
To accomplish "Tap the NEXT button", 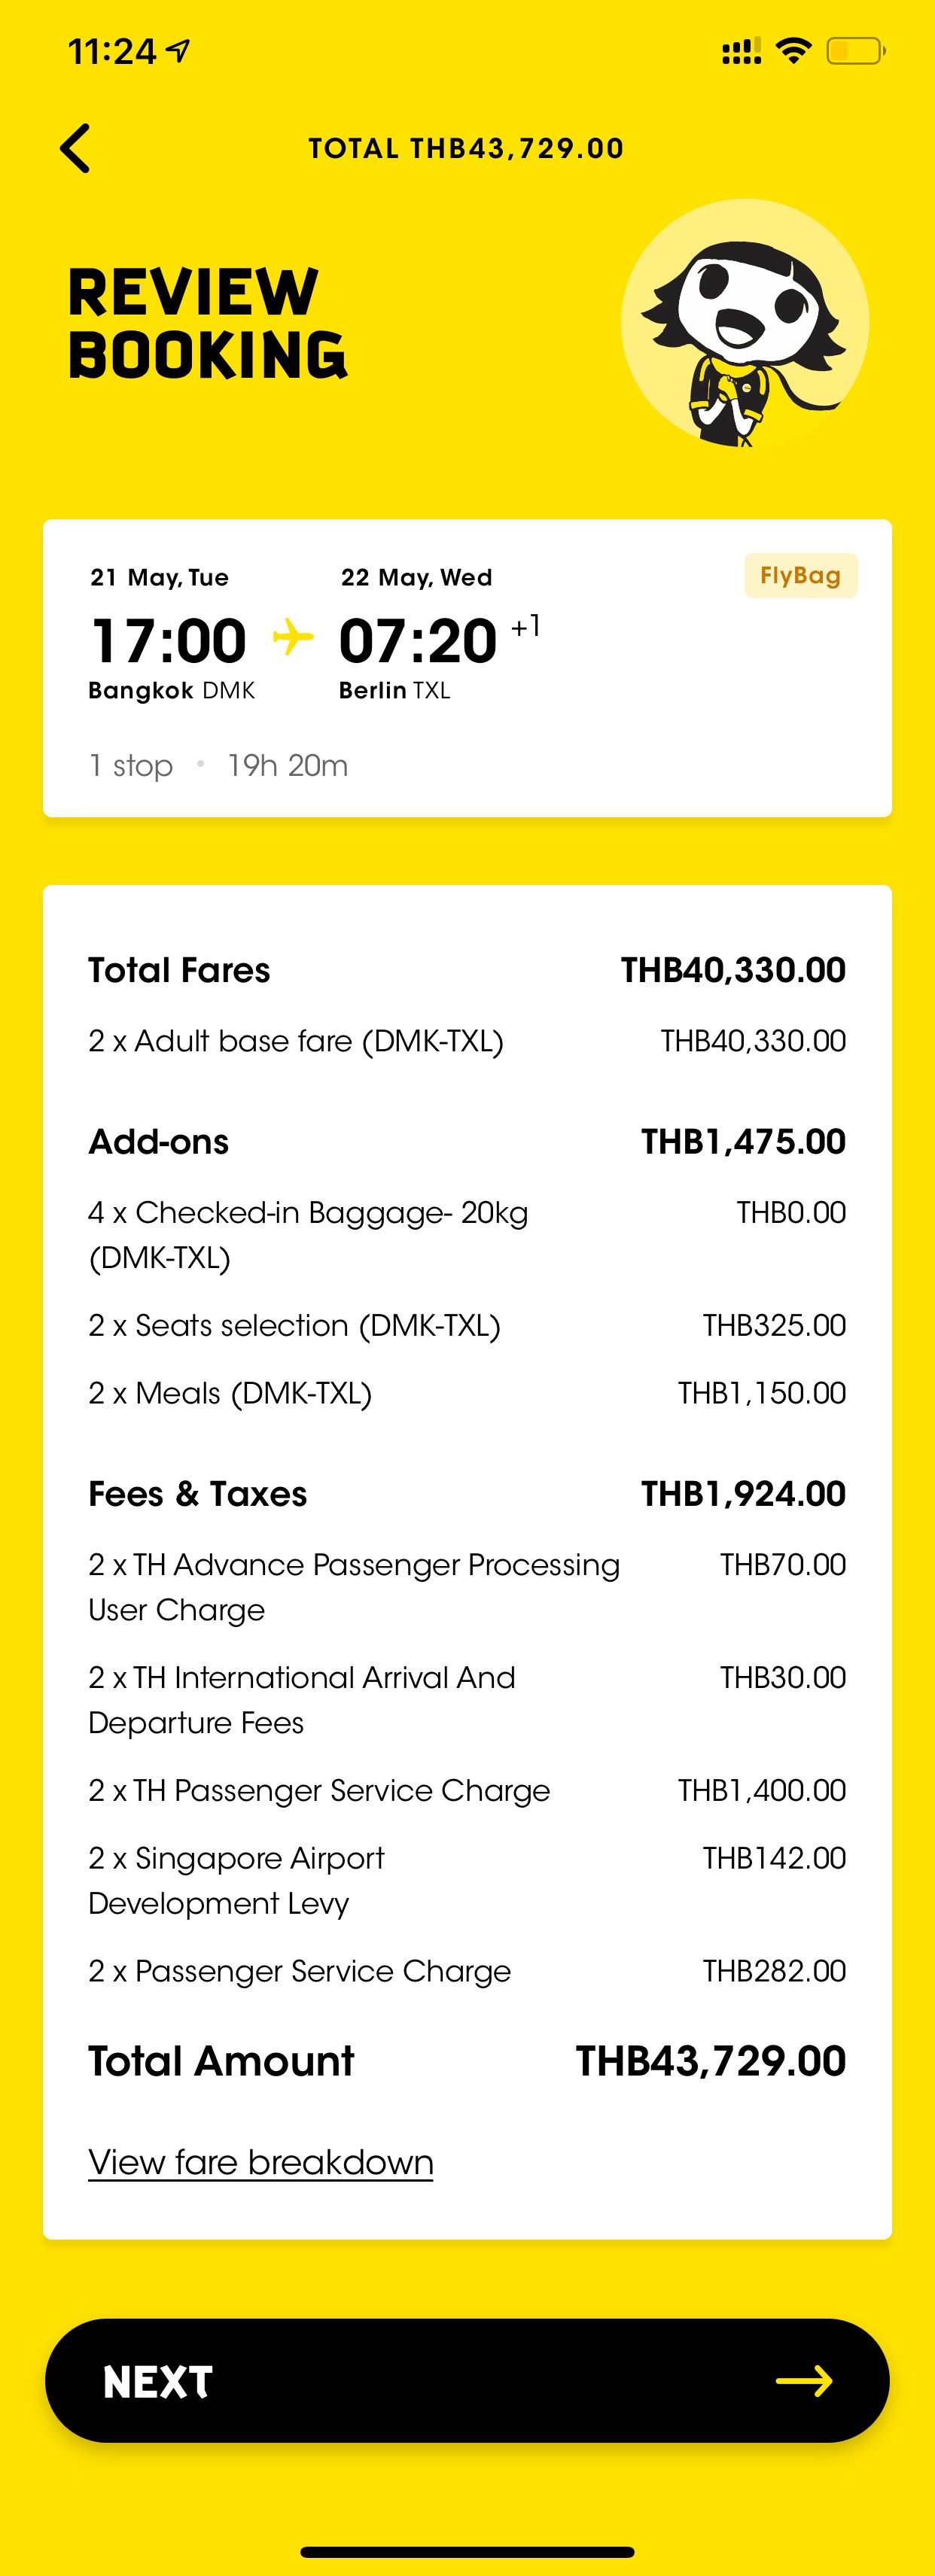I will click(x=467, y=2380).
